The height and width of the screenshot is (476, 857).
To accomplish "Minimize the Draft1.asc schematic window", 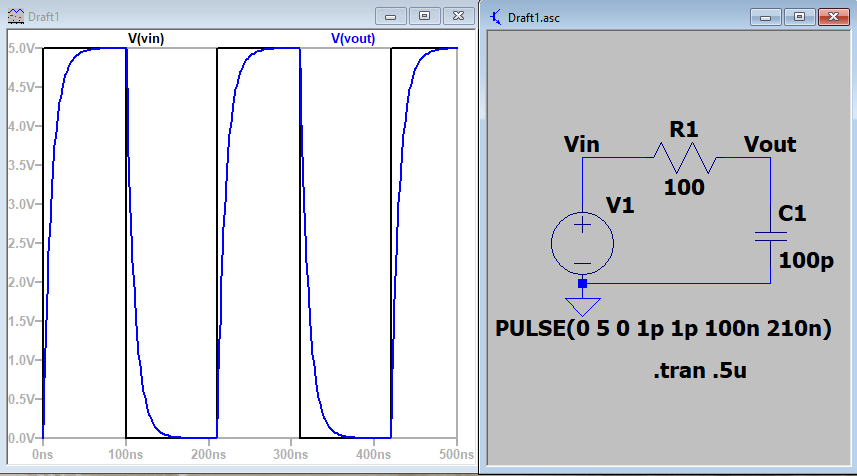I will [x=767, y=16].
